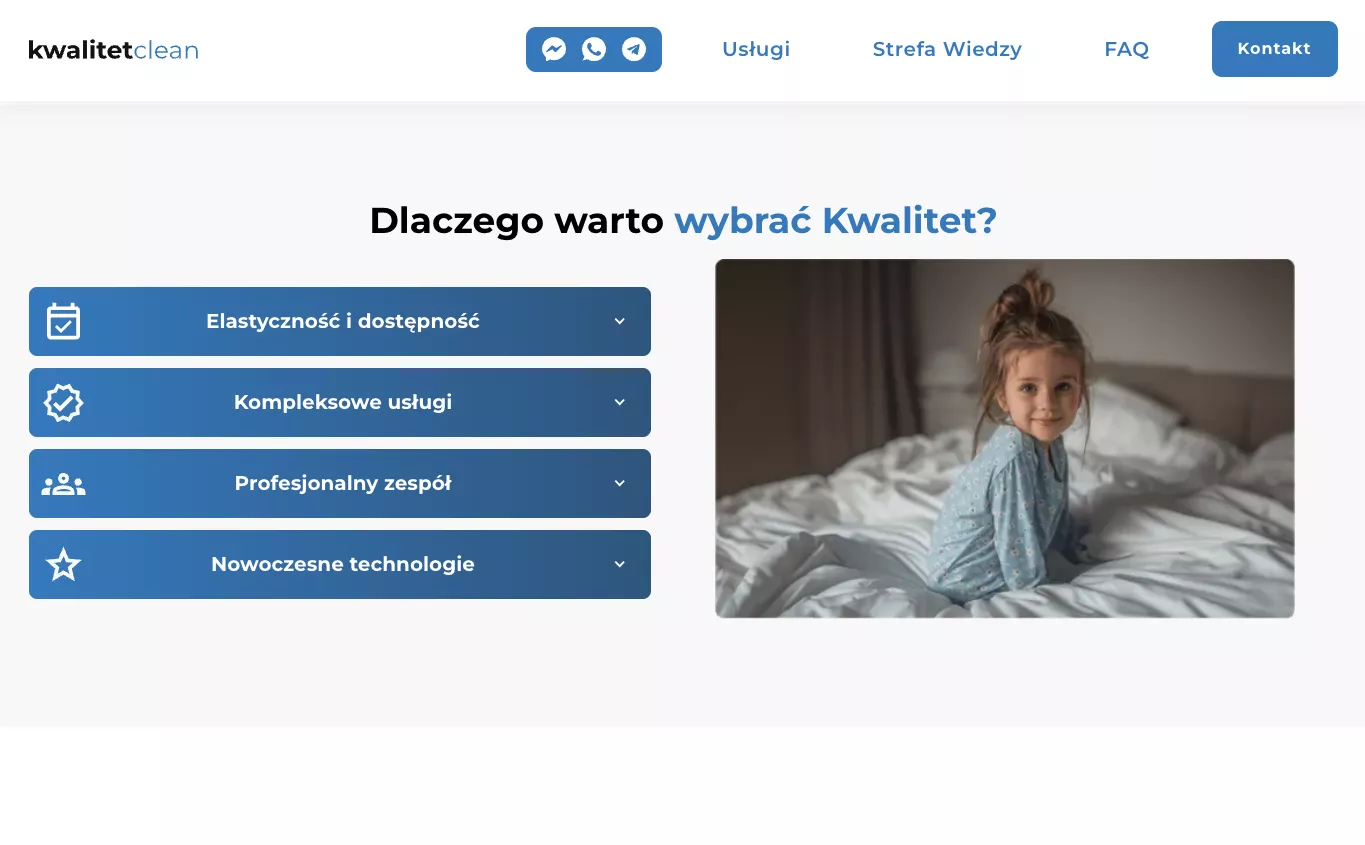The width and height of the screenshot is (1365, 845).
Task: Click the star icon beside Nowoczesne technologie
Action: (63, 565)
